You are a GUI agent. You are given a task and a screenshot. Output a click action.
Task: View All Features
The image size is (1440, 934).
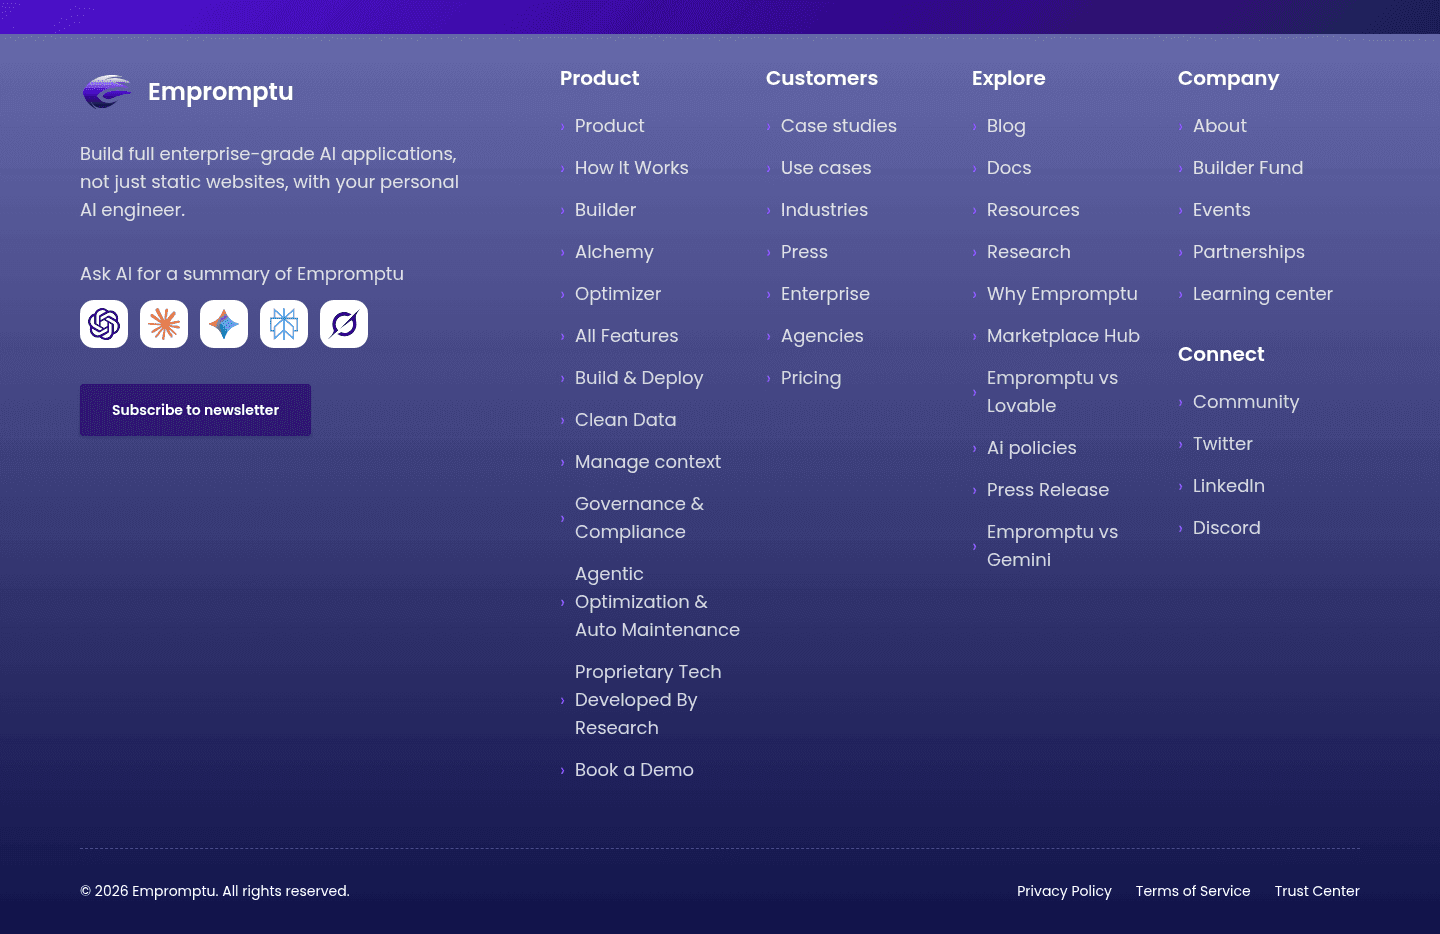coord(626,336)
